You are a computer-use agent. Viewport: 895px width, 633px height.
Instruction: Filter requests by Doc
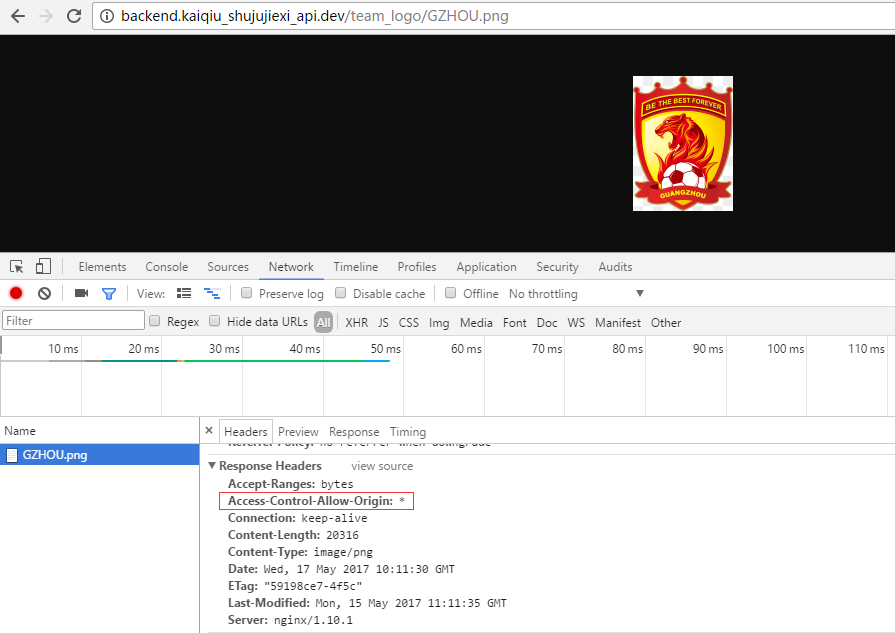pyautogui.click(x=547, y=322)
